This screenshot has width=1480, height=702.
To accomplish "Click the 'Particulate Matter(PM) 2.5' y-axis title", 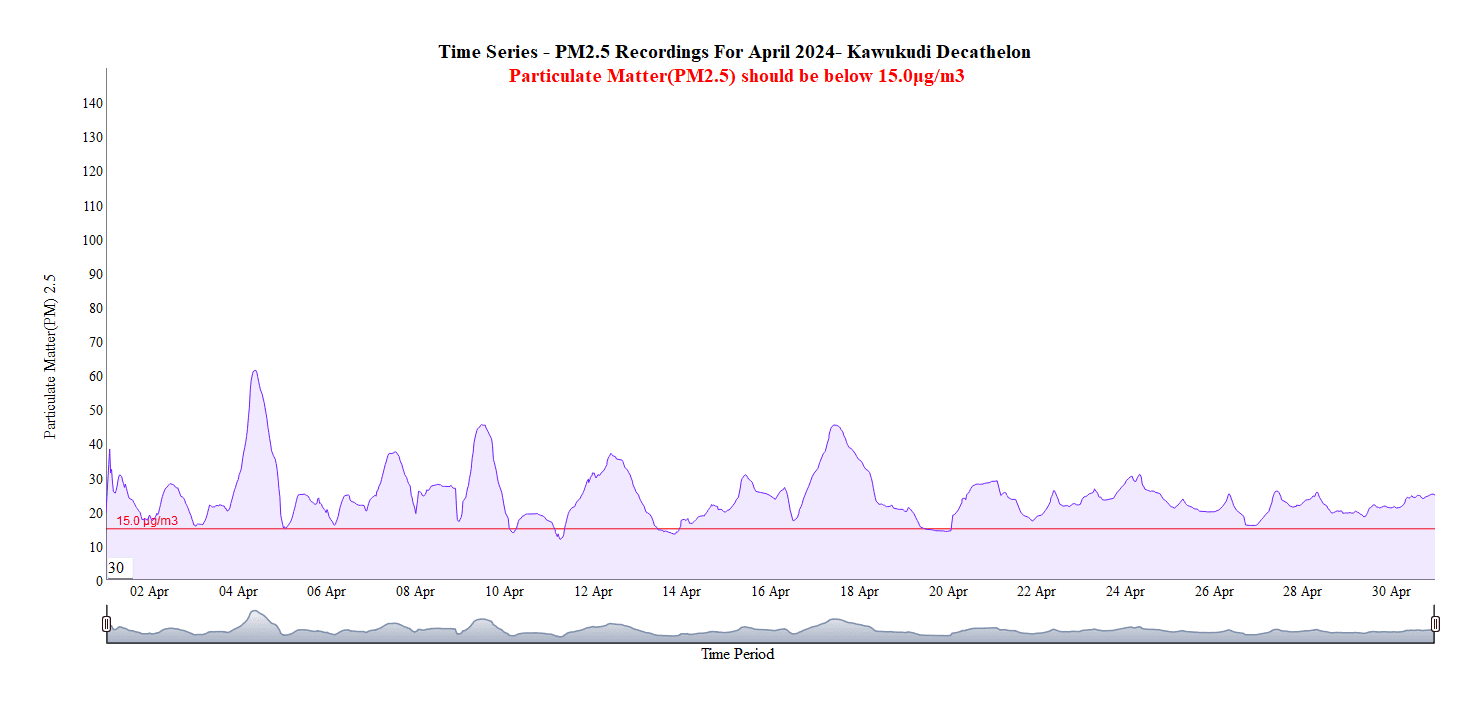I will pos(50,357).
